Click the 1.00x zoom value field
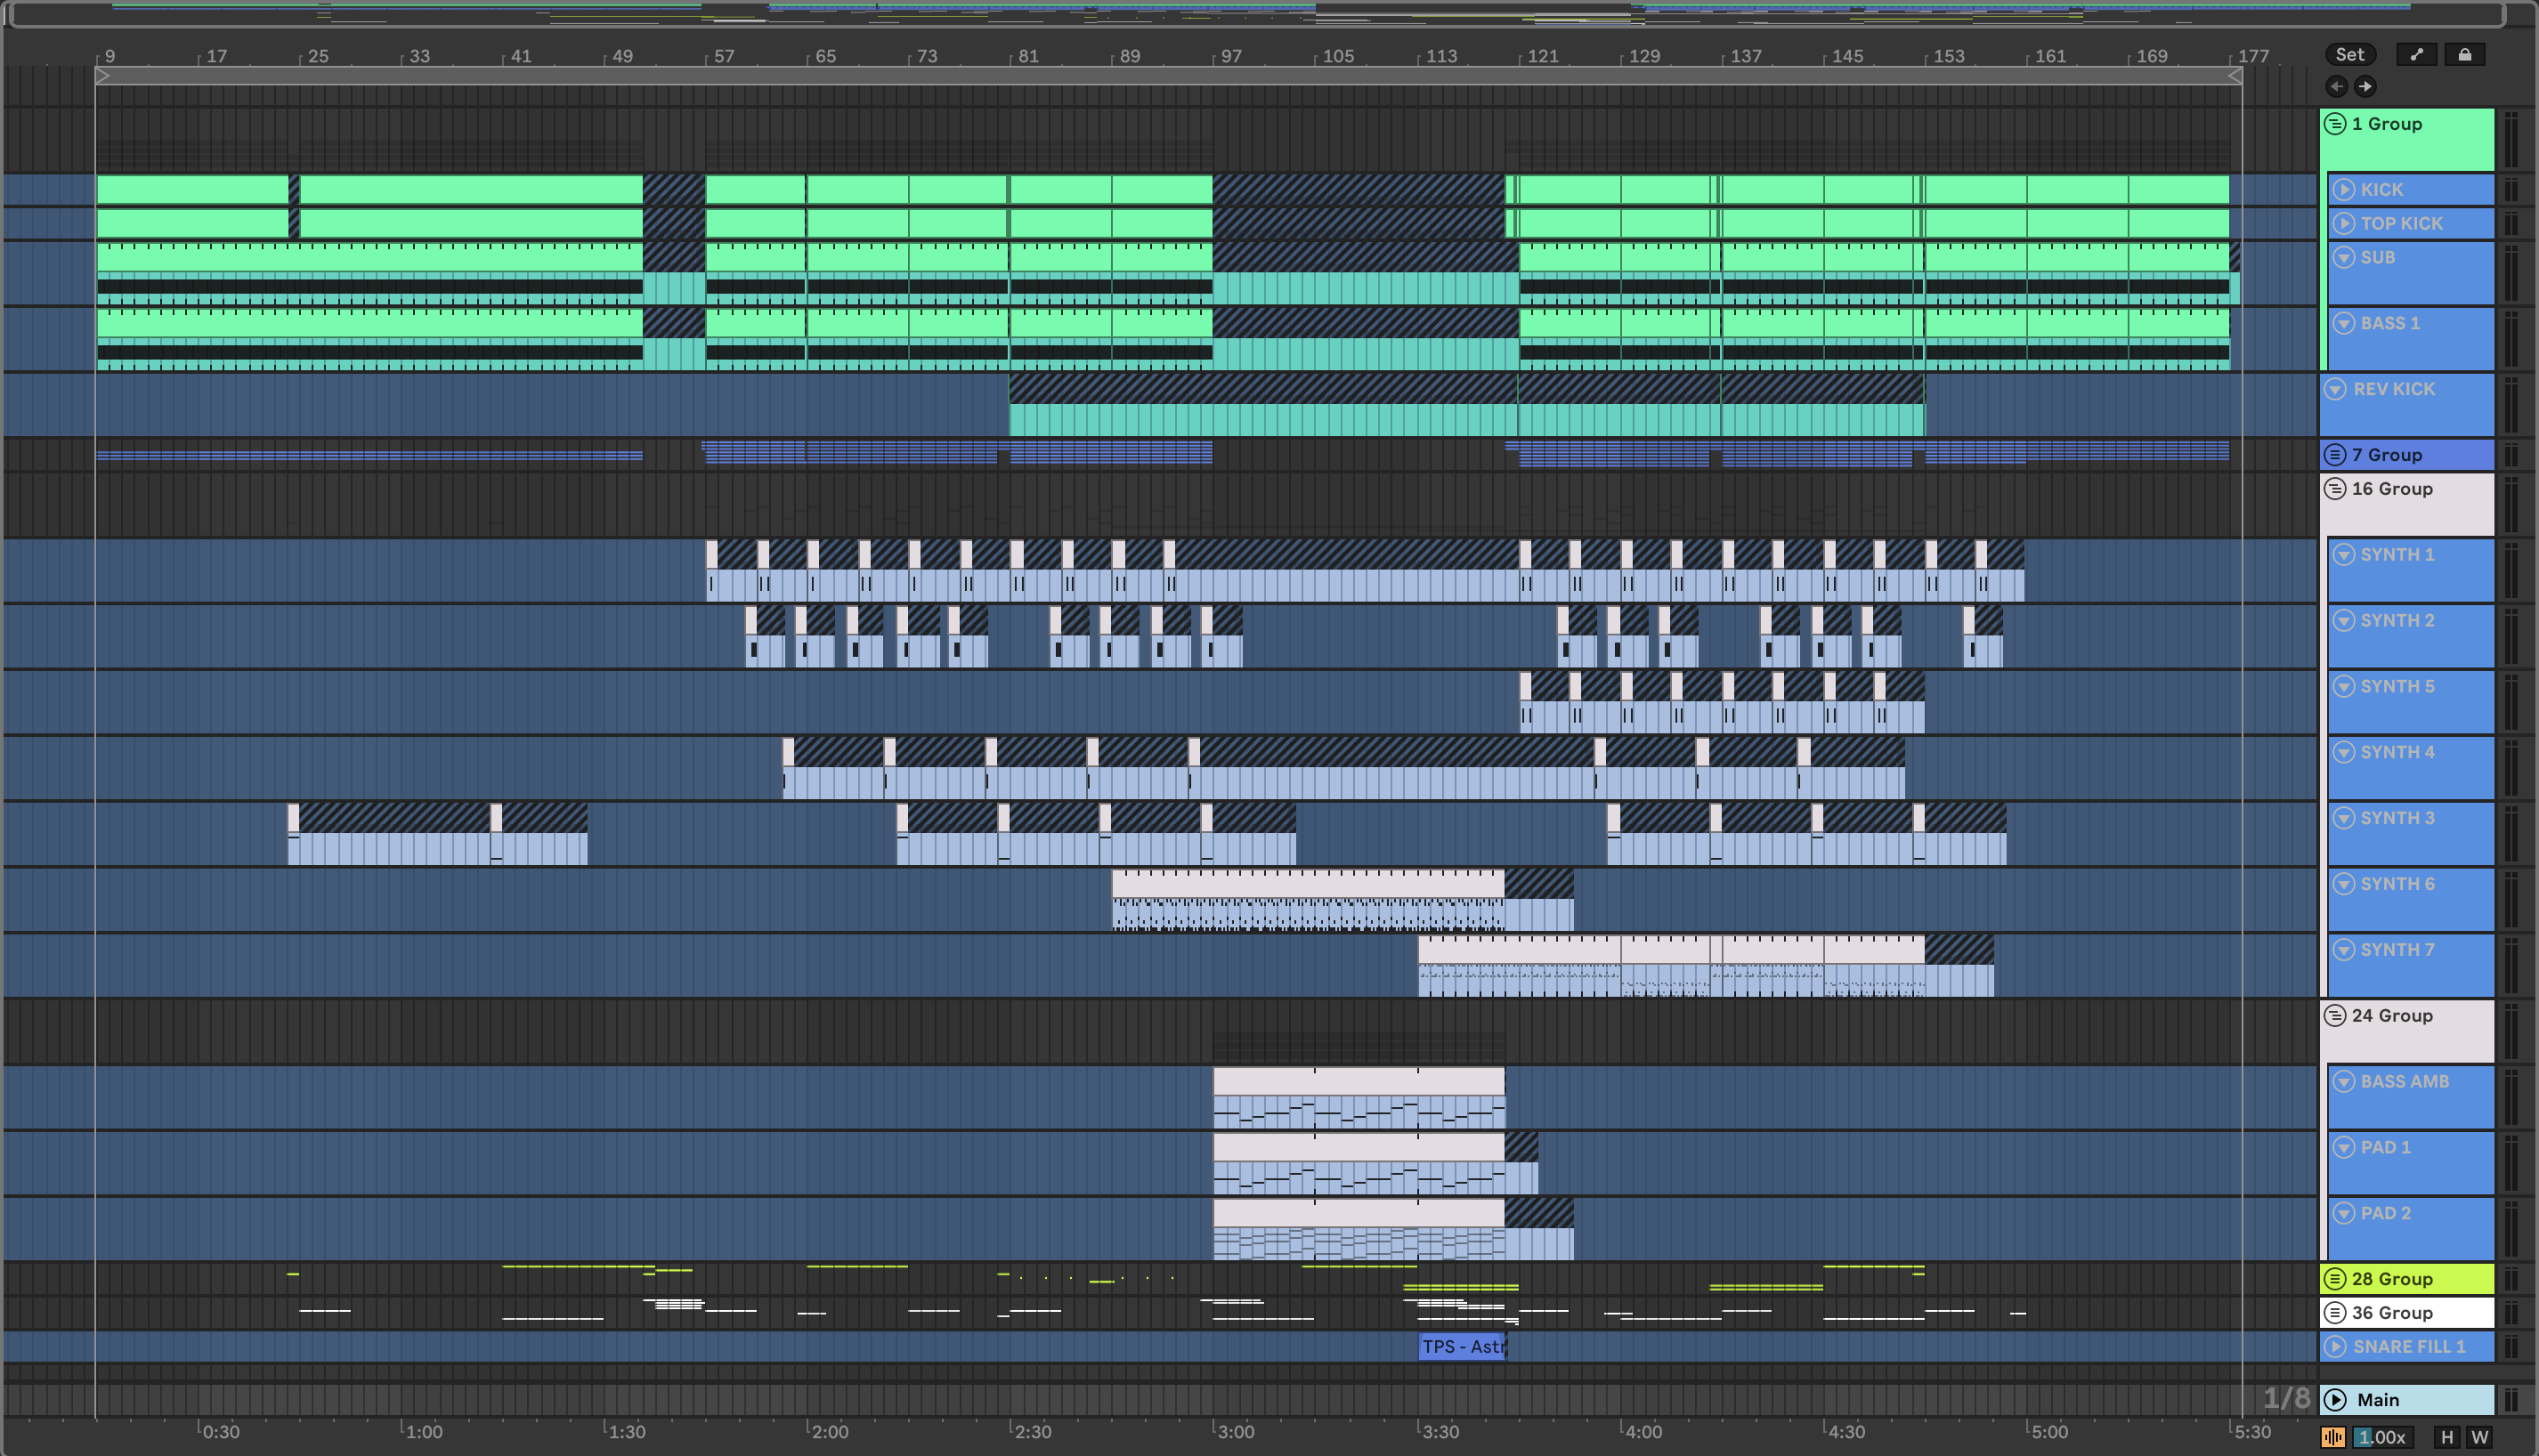2539x1456 pixels. [x=2381, y=1438]
